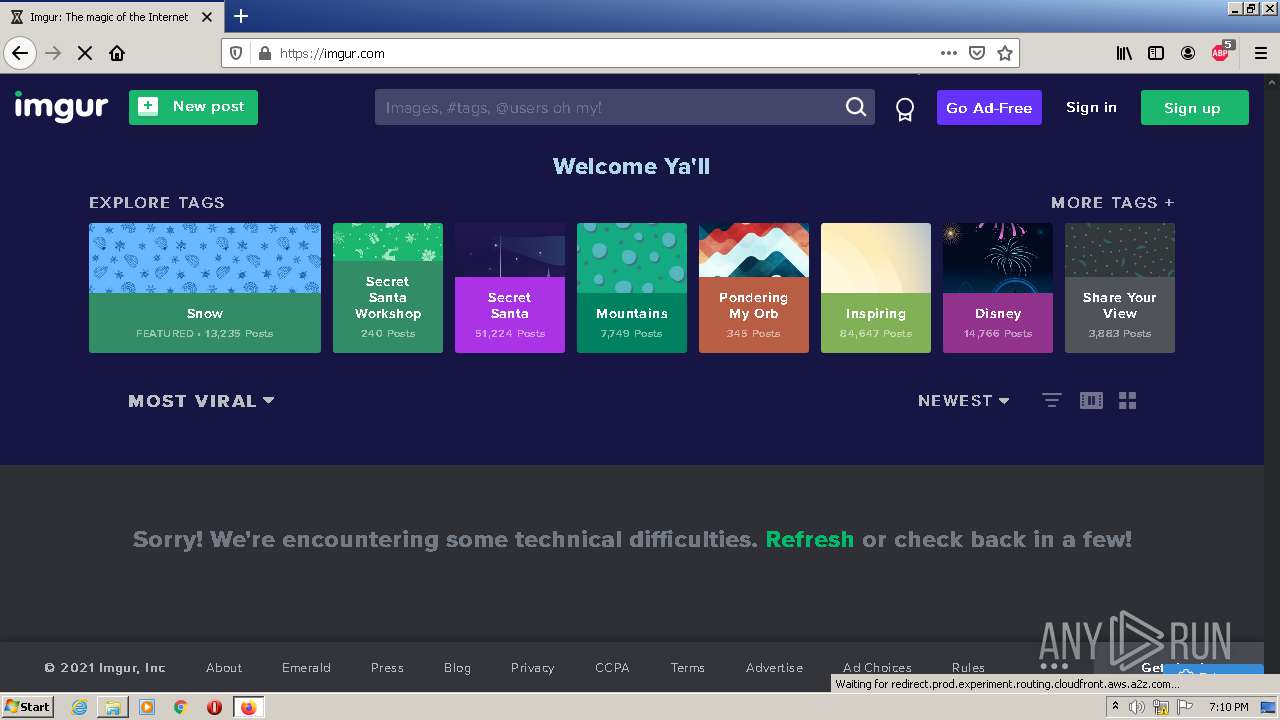Image resolution: width=1280 pixels, height=720 pixels.
Task: Switch to grid layout view icon
Action: coord(1128,400)
